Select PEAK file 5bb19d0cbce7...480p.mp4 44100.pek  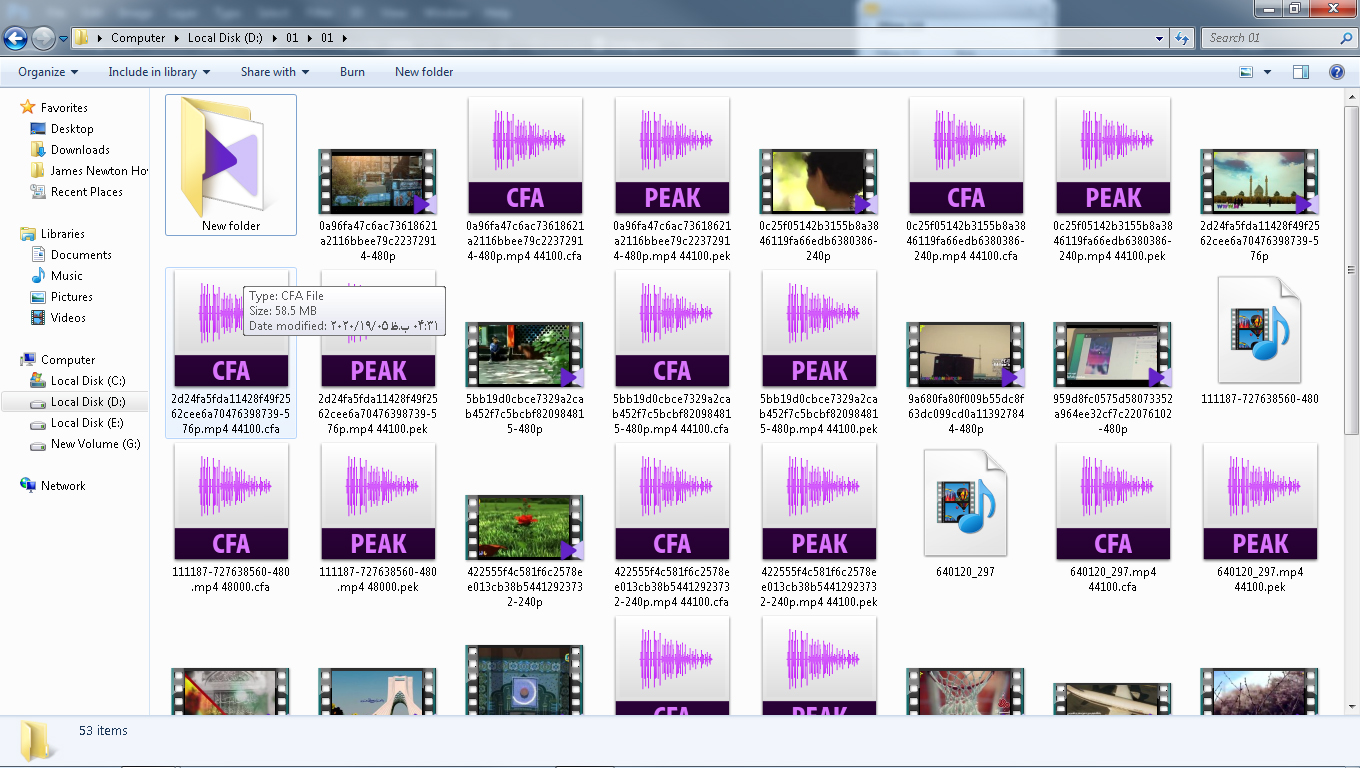[x=819, y=329]
